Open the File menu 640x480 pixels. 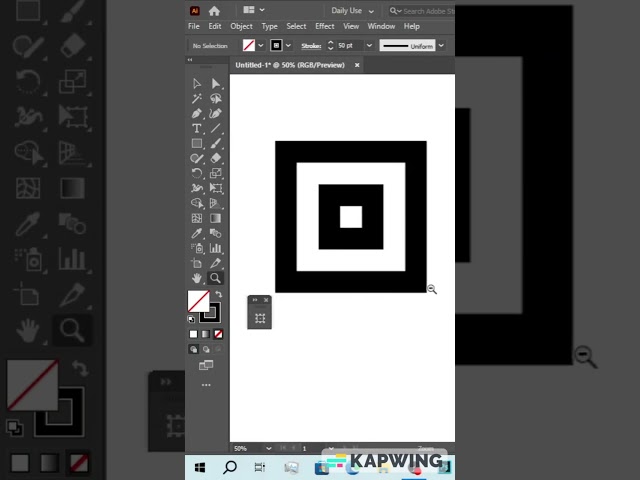194,26
